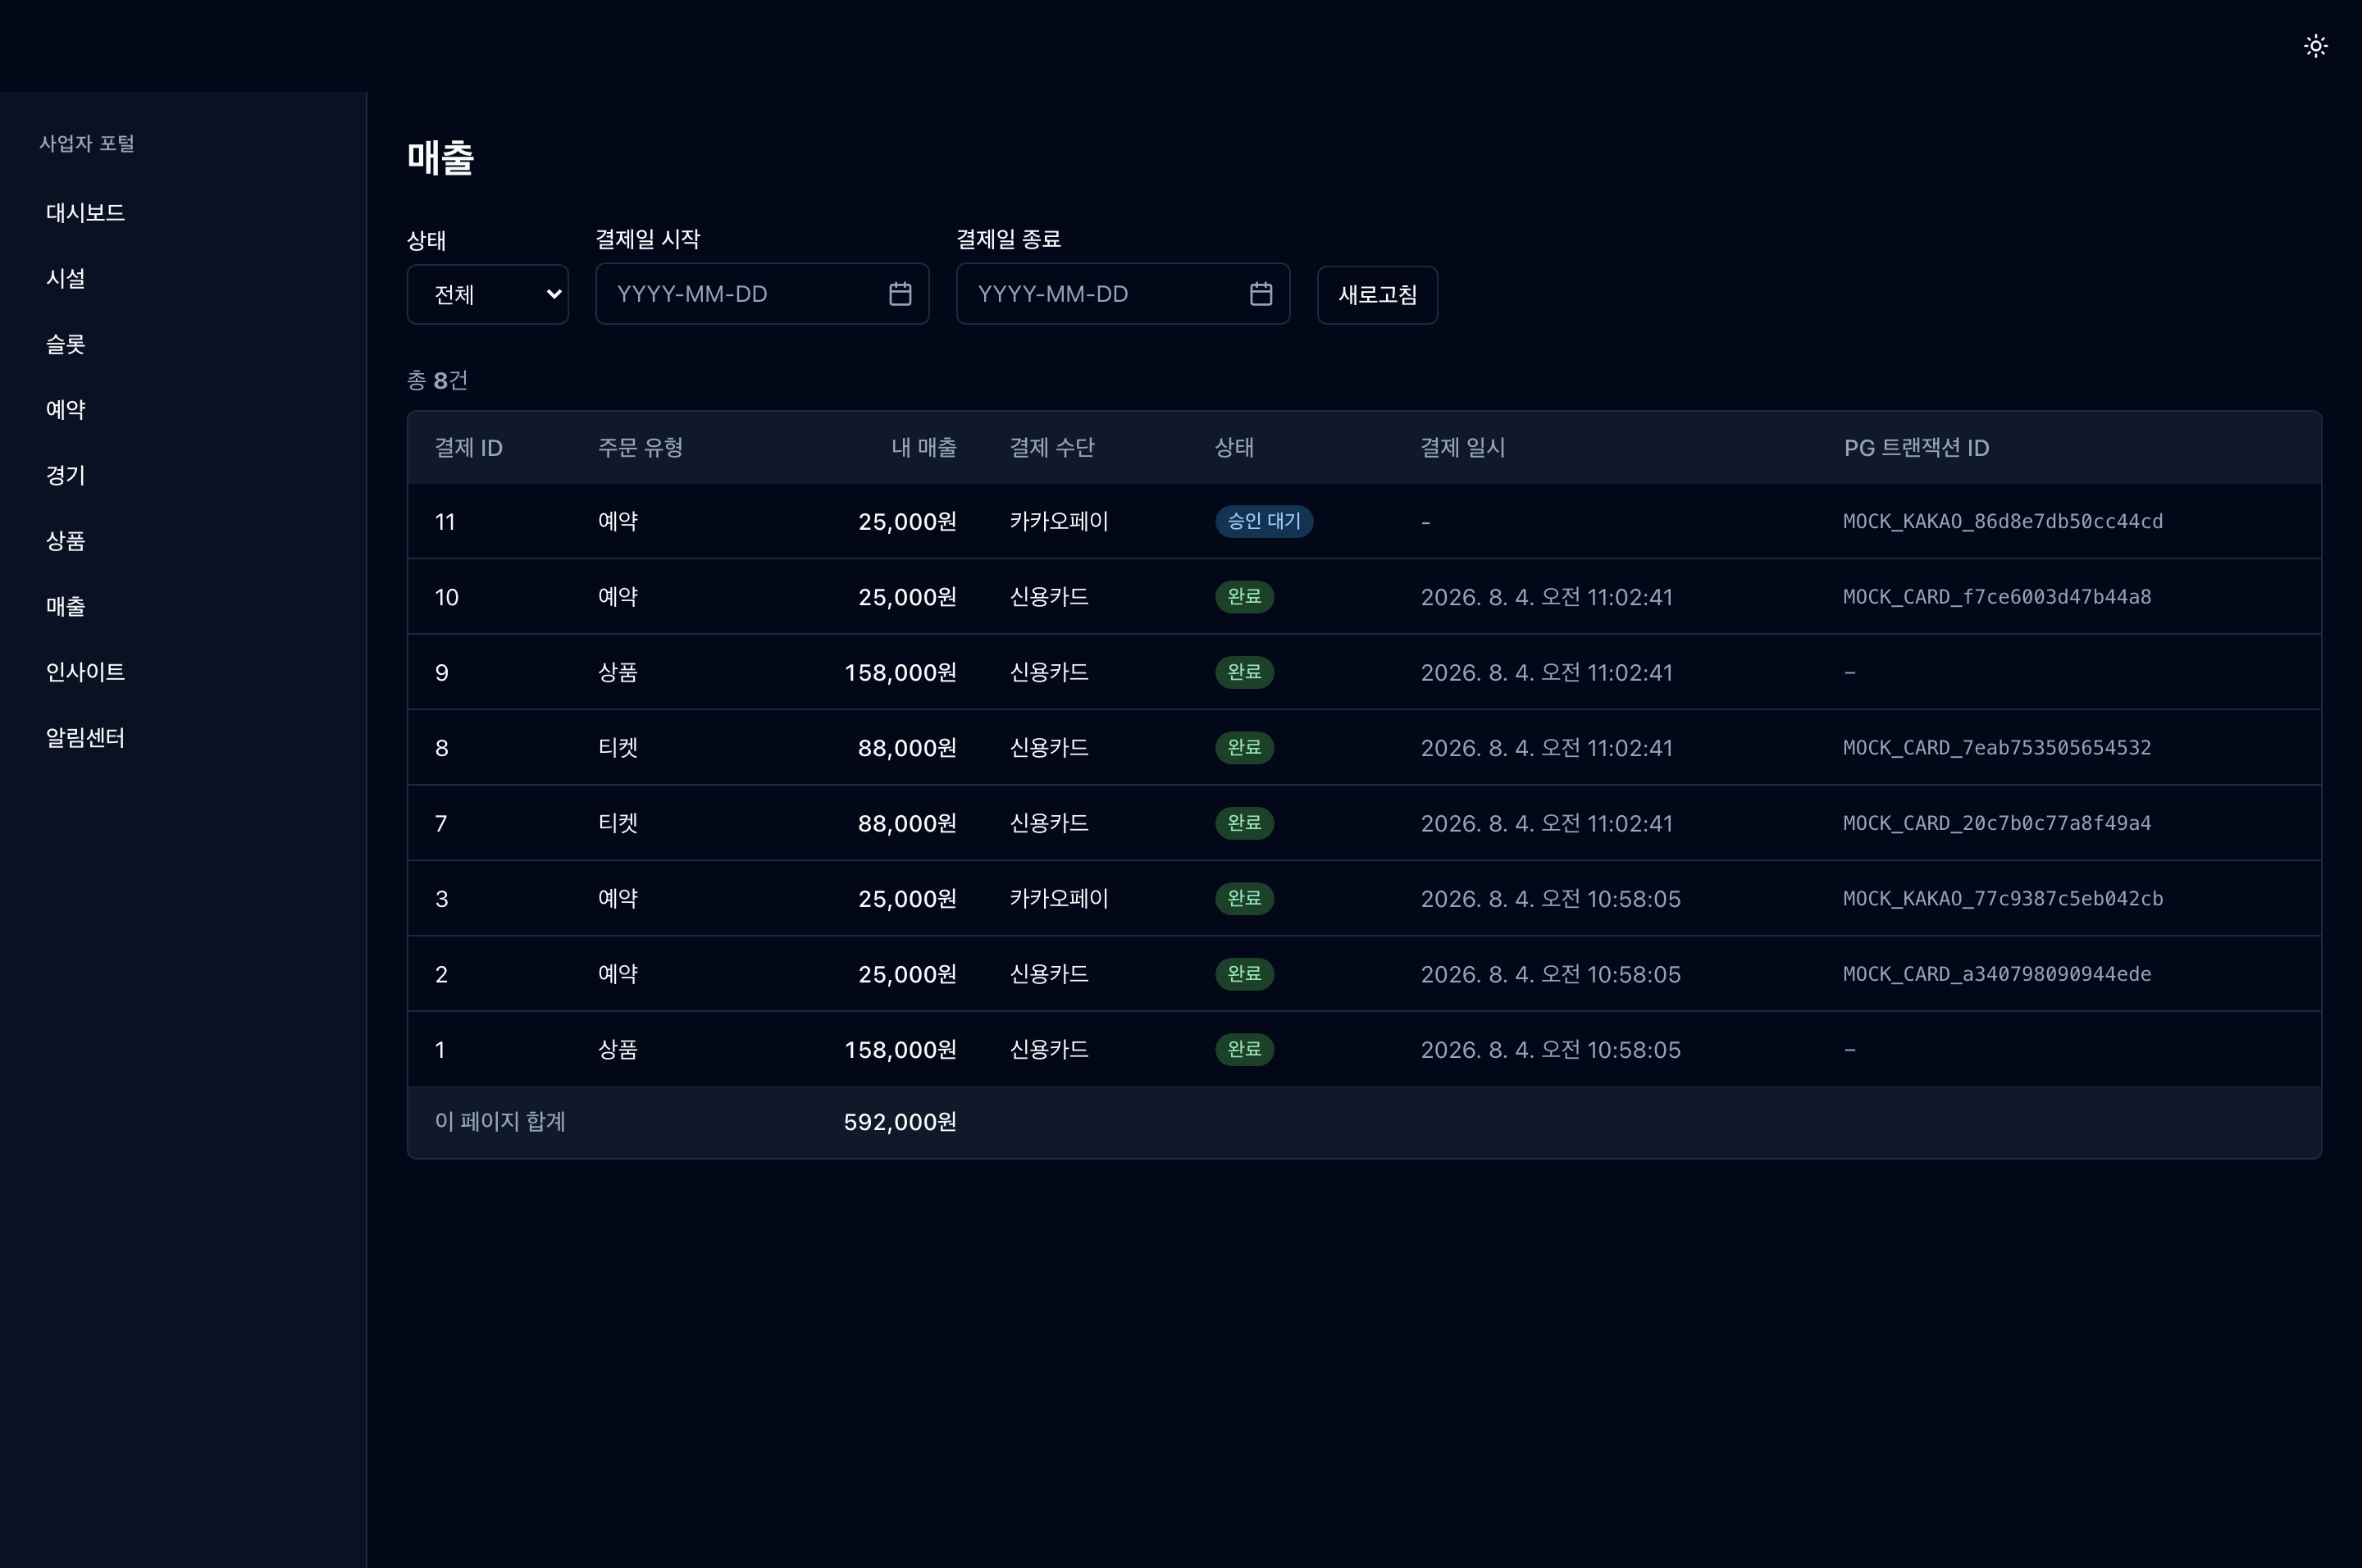
Task: Select payment row with ID 10
Action: click(x=1364, y=597)
